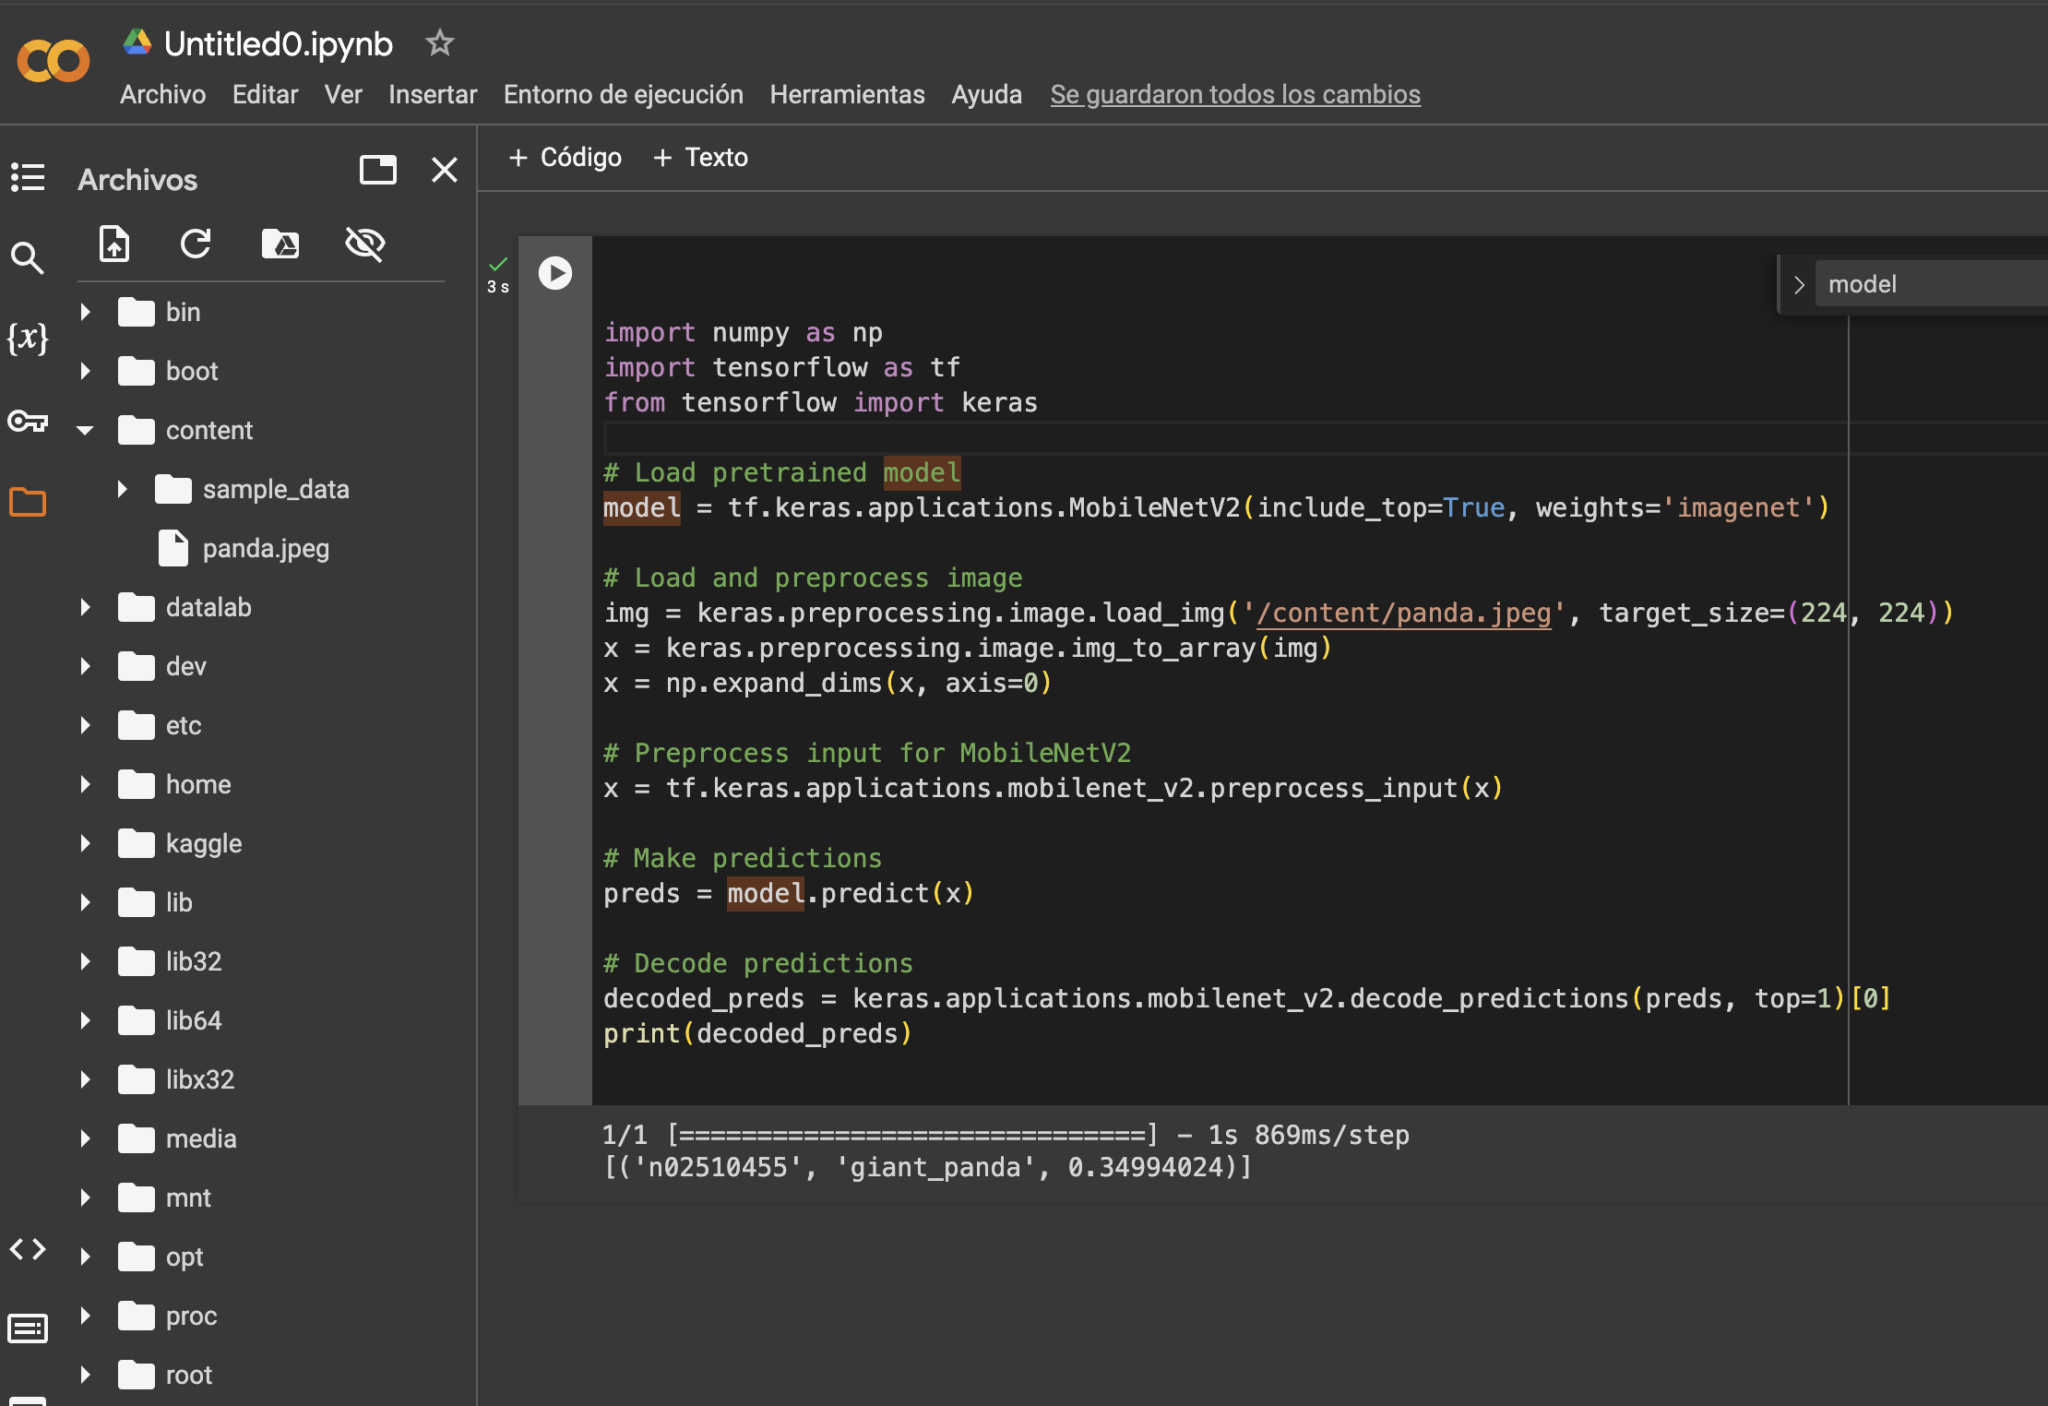Select the Files folder sidebar icon
2048x1406 pixels.
click(27, 501)
